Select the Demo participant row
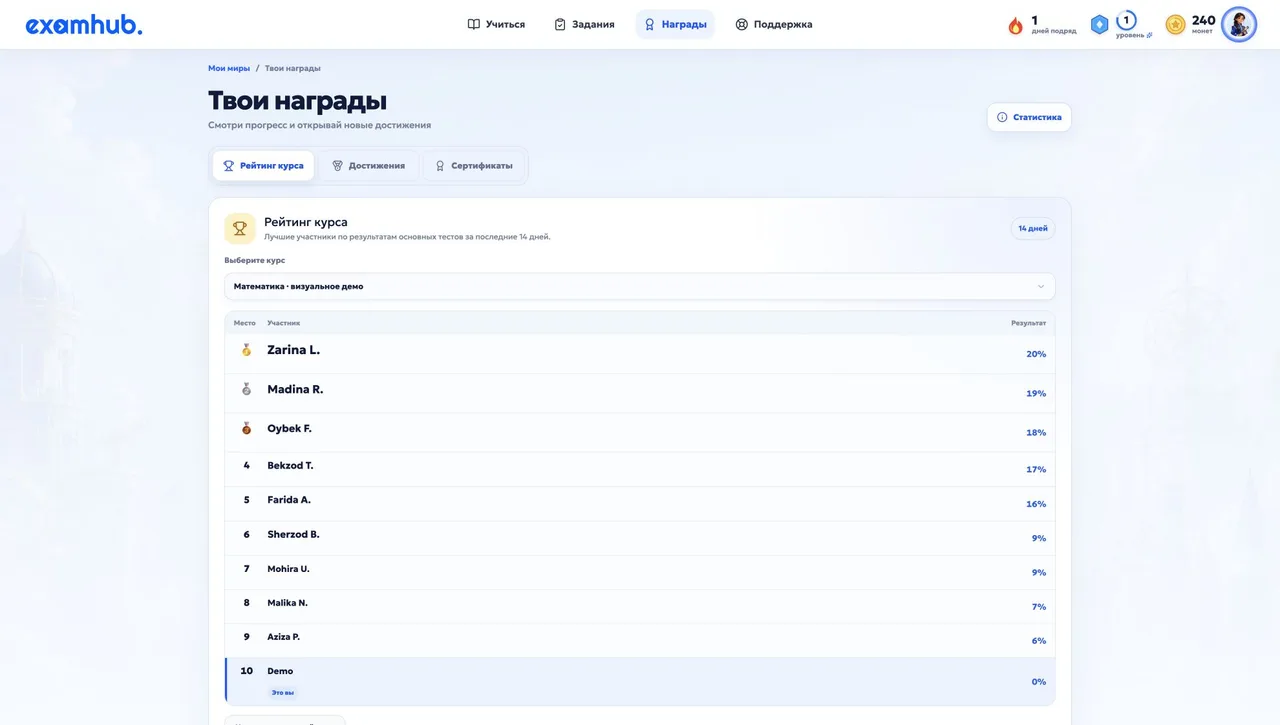The height and width of the screenshot is (725, 1280). click(640, 681)
